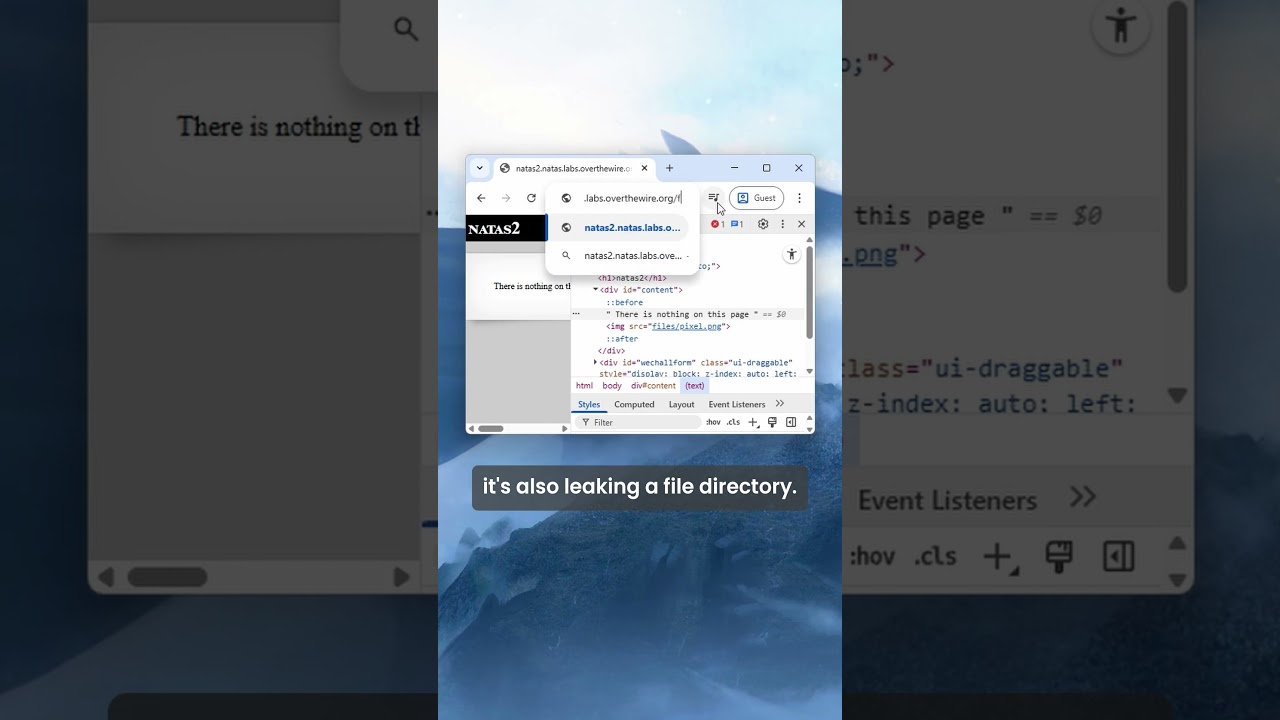Reload the natas2 page
Image resolution: width=1280 pixels, height=720 pixels.
tap(531, 198)
